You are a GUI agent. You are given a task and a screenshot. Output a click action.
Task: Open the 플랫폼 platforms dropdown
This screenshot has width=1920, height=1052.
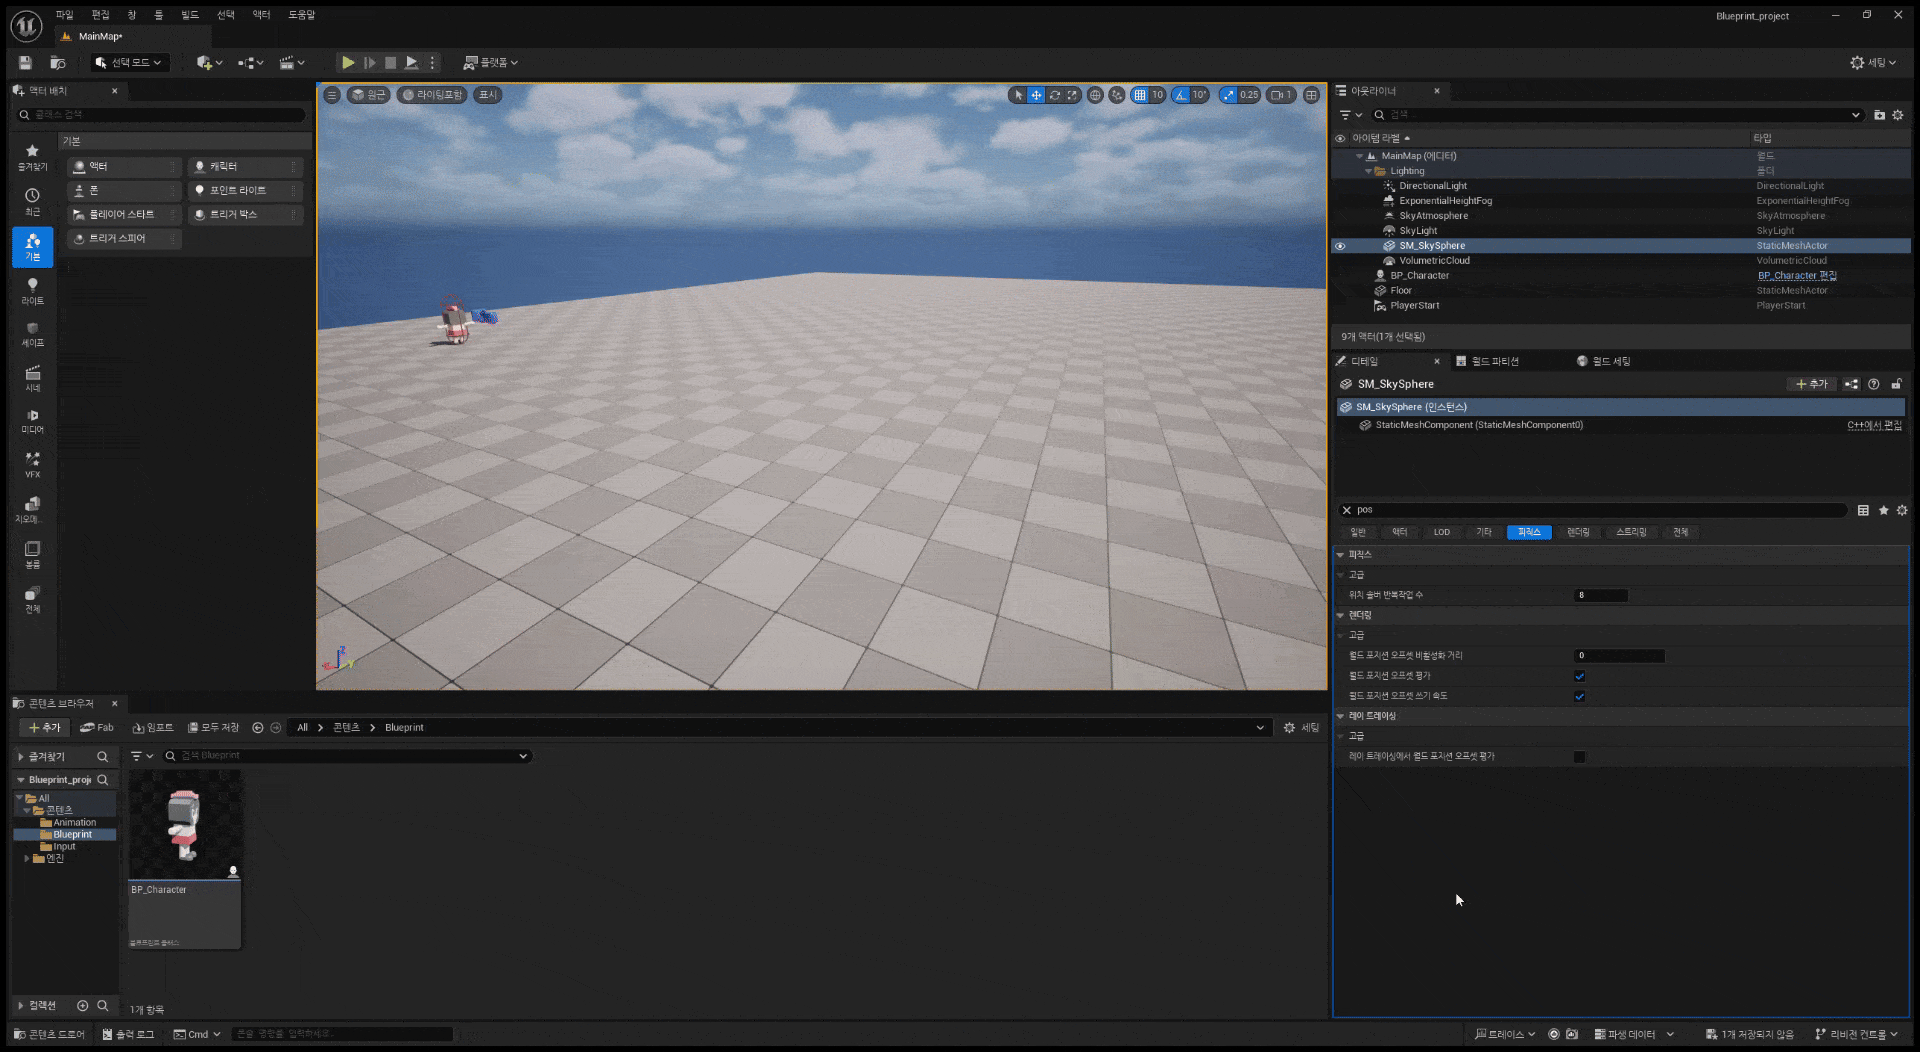(490, 62)
